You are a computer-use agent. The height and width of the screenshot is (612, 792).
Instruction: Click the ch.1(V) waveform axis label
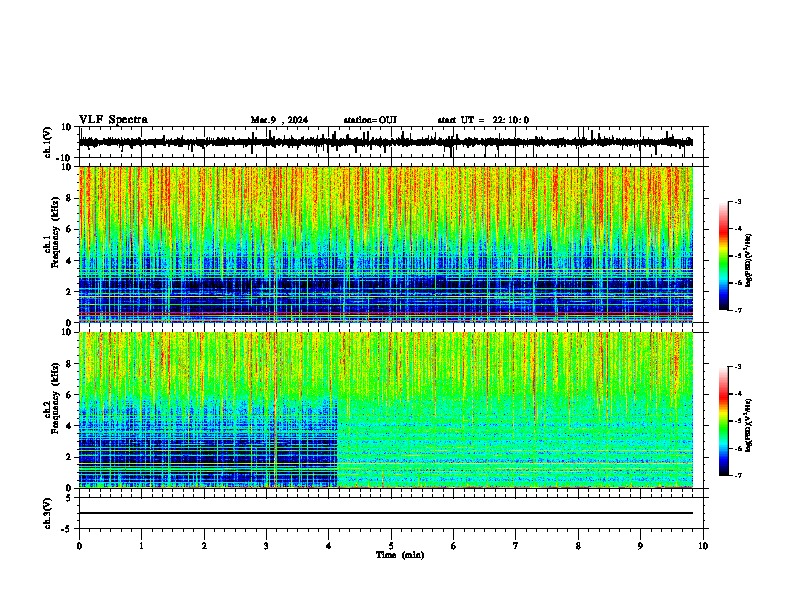(47, 142)
